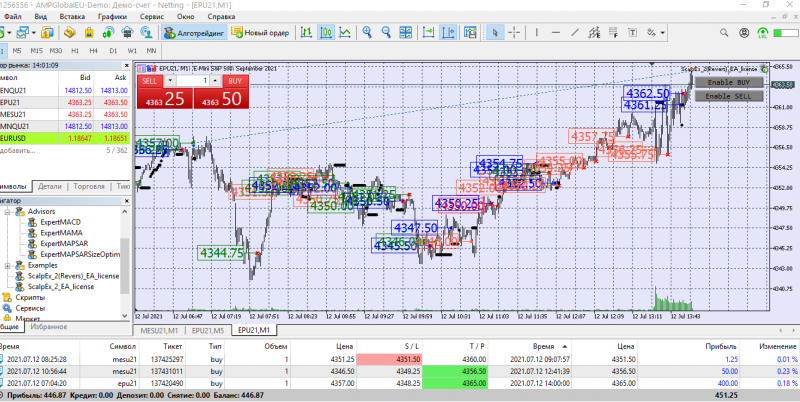
Task: Switch timeframe to M30
Action: (x=56, y=51)
